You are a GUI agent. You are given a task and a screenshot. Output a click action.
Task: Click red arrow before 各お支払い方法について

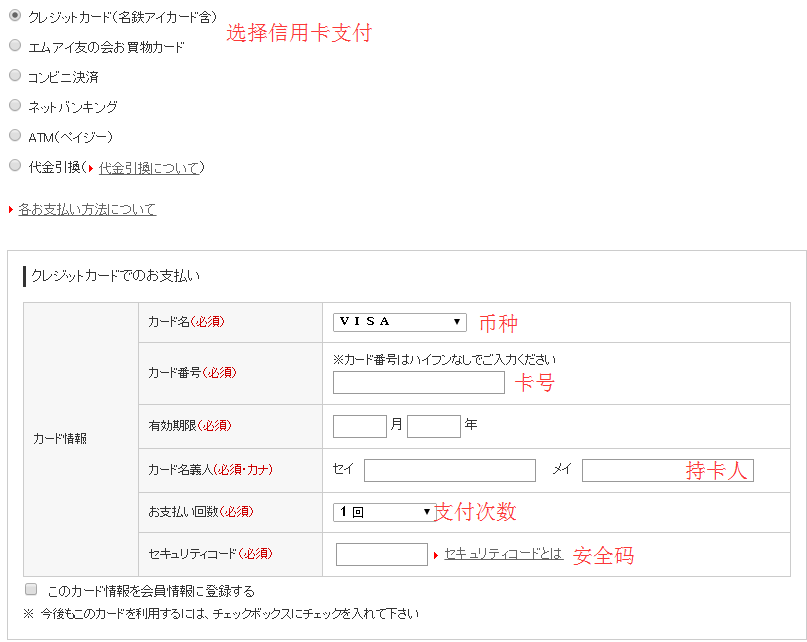click(11, 210)
